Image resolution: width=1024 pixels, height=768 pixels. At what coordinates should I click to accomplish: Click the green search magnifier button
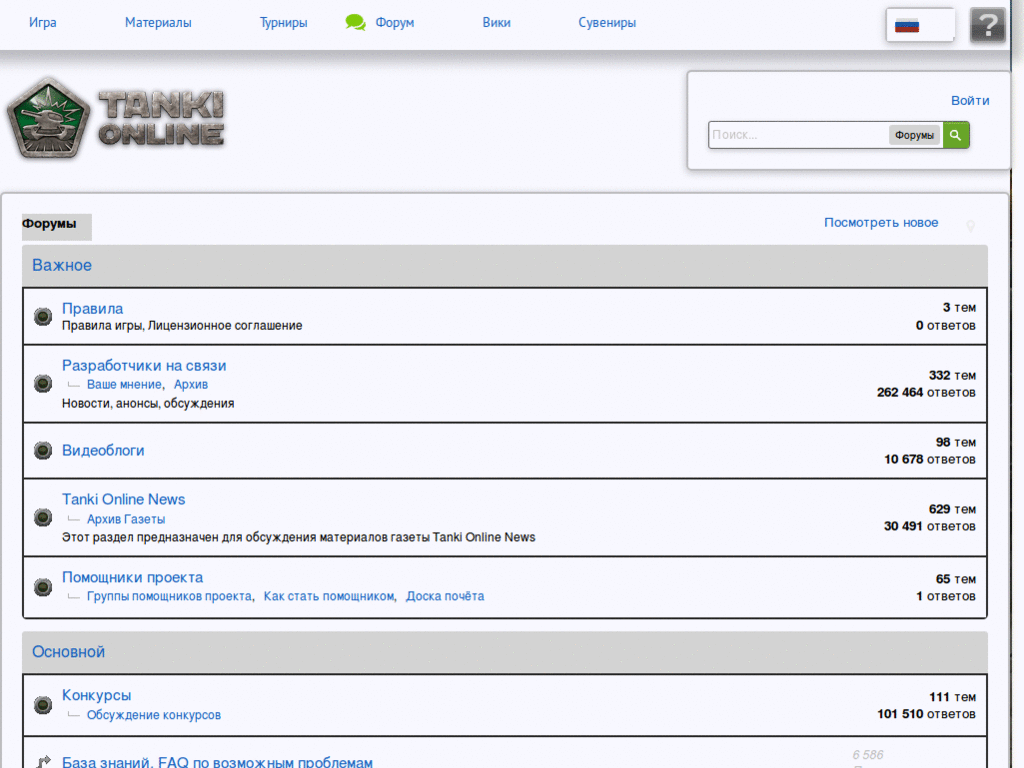click(x=956, y=135)
